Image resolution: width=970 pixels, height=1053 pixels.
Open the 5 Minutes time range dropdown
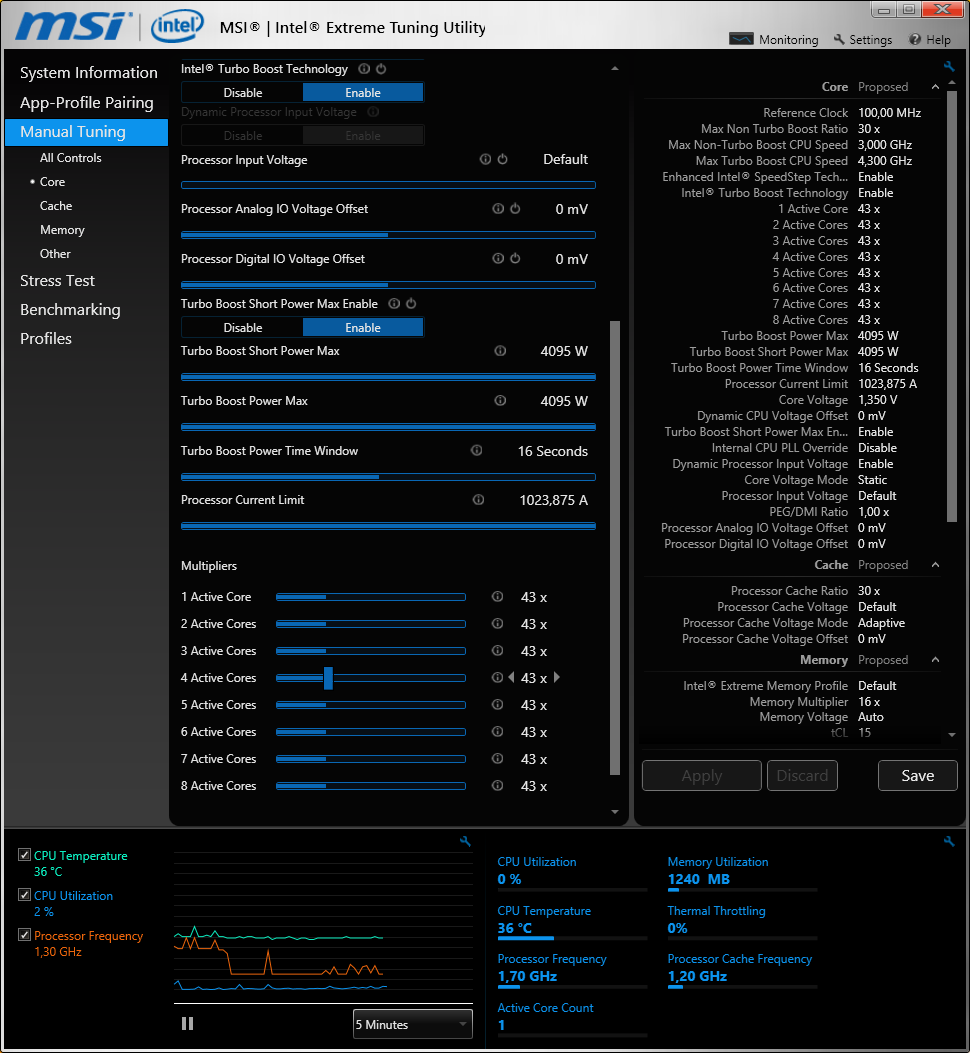pyautogui.click(x=412, y=1024)
